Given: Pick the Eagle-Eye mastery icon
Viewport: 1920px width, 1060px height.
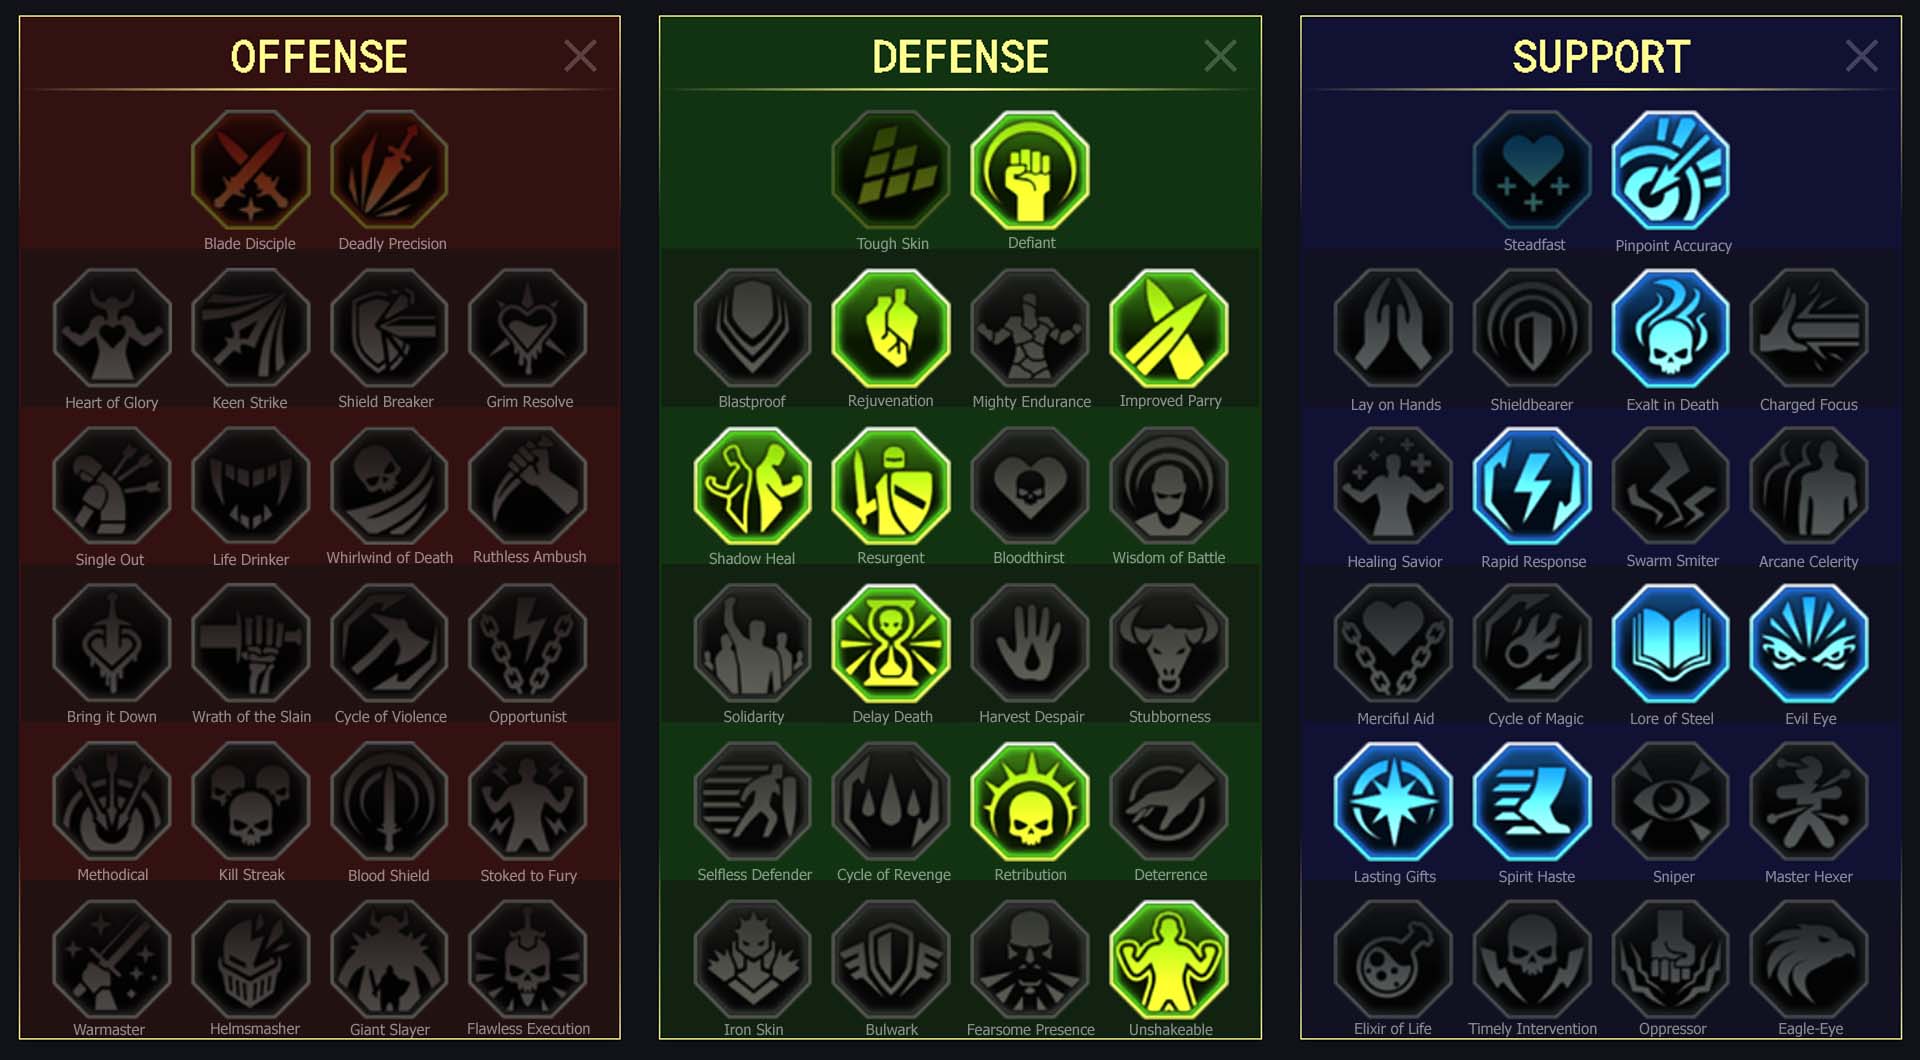Looking at the screenshot, I should click(1809, 959).
